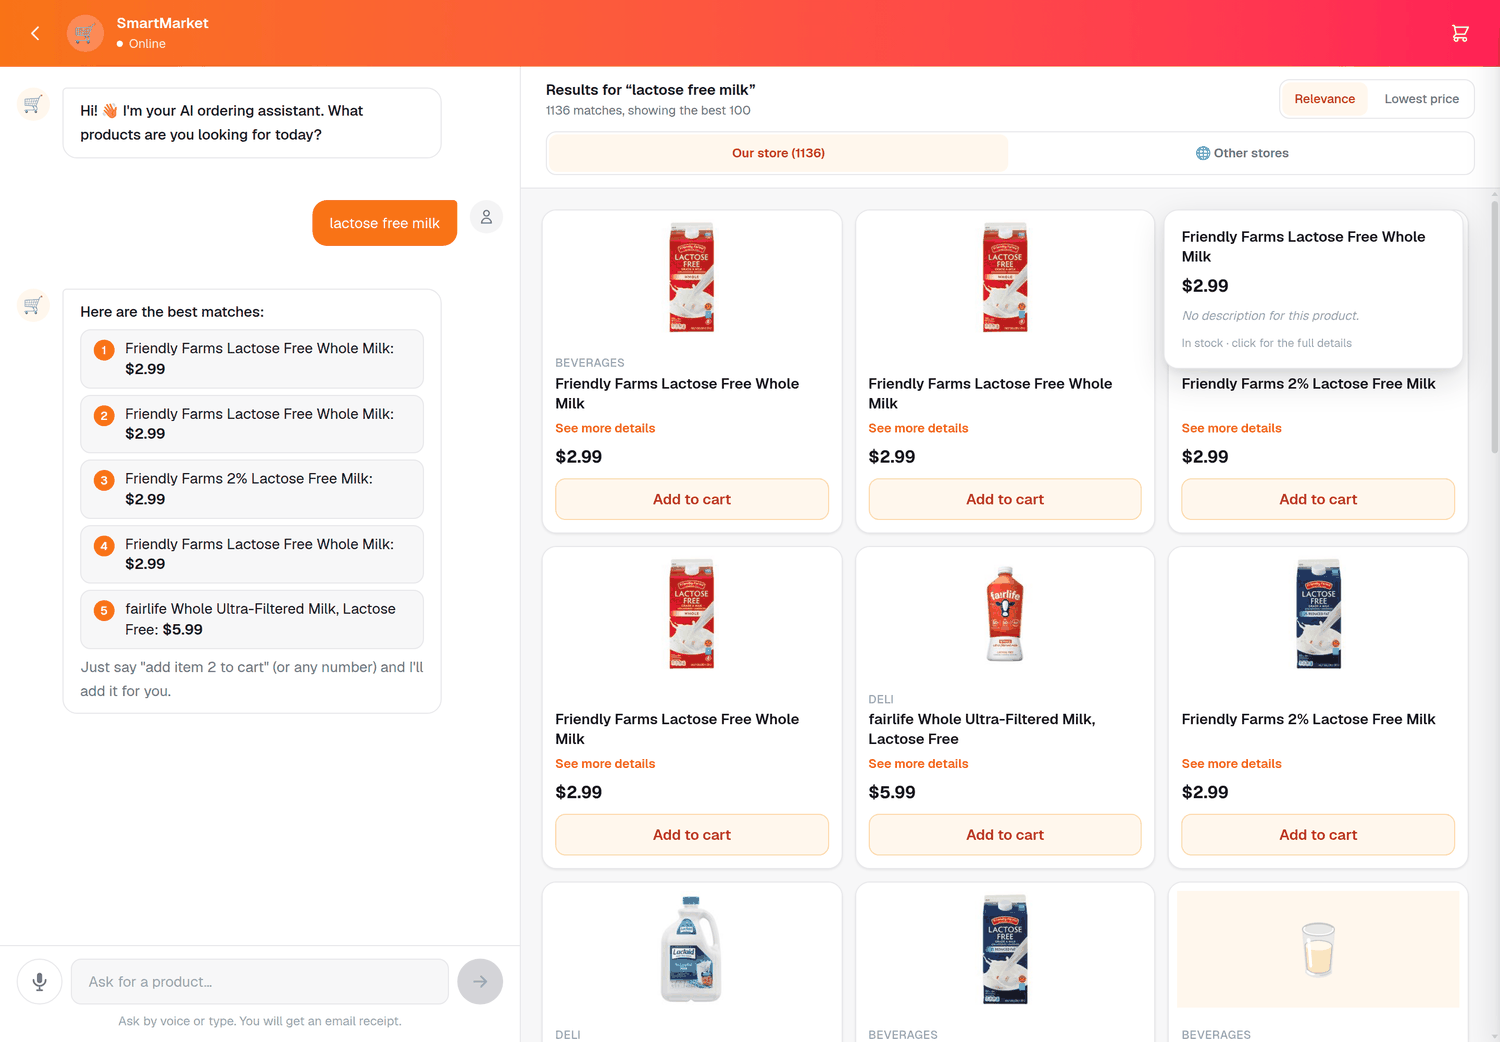Select chat result number 5 fairlife milk
Image resolution: width=1500 pixels, height=1042 pixels.
[x=252, y=619]
